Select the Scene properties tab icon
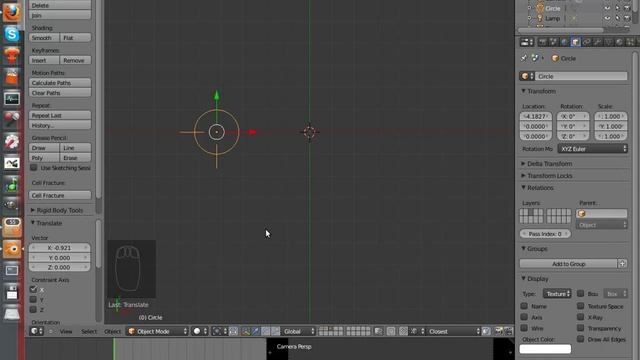Viewport: 640px width, 360px height. [553, 42]
